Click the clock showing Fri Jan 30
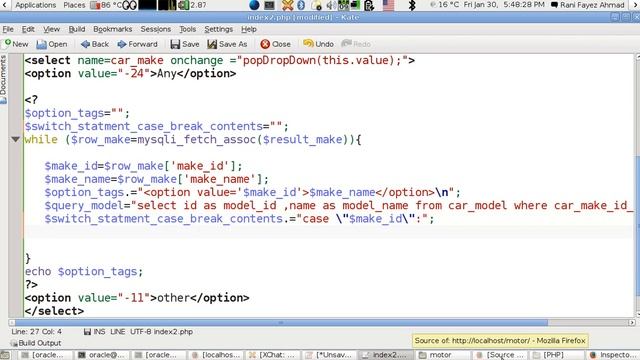Screen dimensions: 640x360 [x=504, y=5]
